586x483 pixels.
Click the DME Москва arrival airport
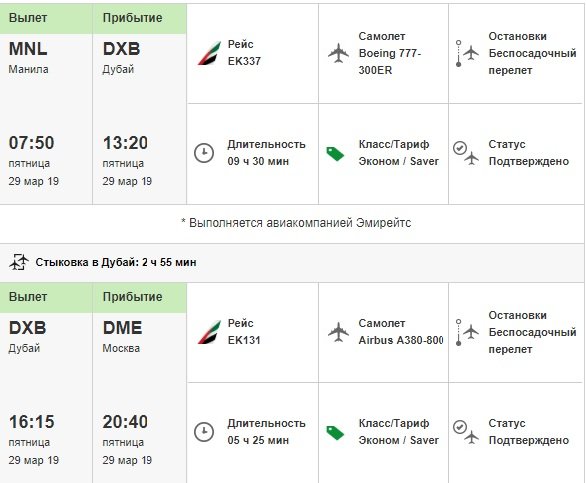click(x=122, y=336)
